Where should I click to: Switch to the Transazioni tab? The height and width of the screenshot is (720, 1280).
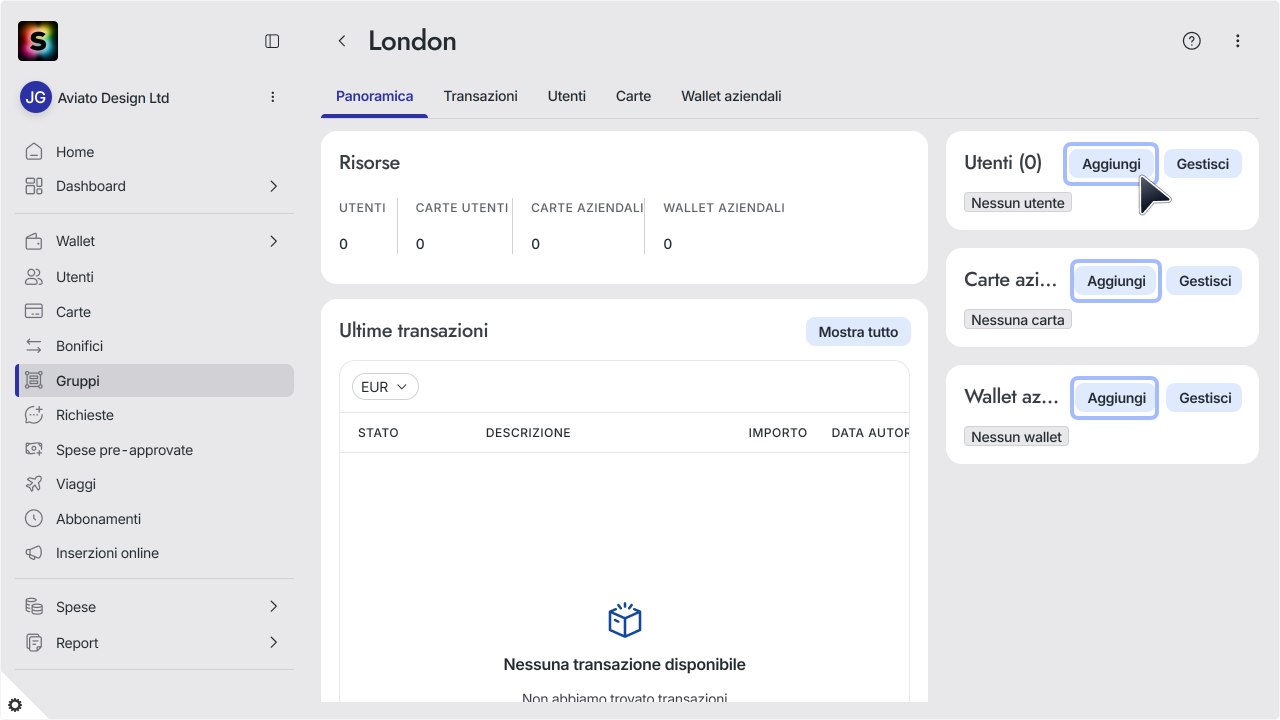pyautogui.click(x=481, y=96)
